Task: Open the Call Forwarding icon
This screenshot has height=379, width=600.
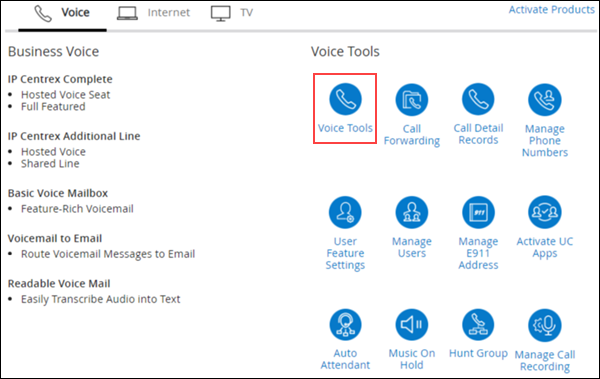Action: tap(412, 100)
